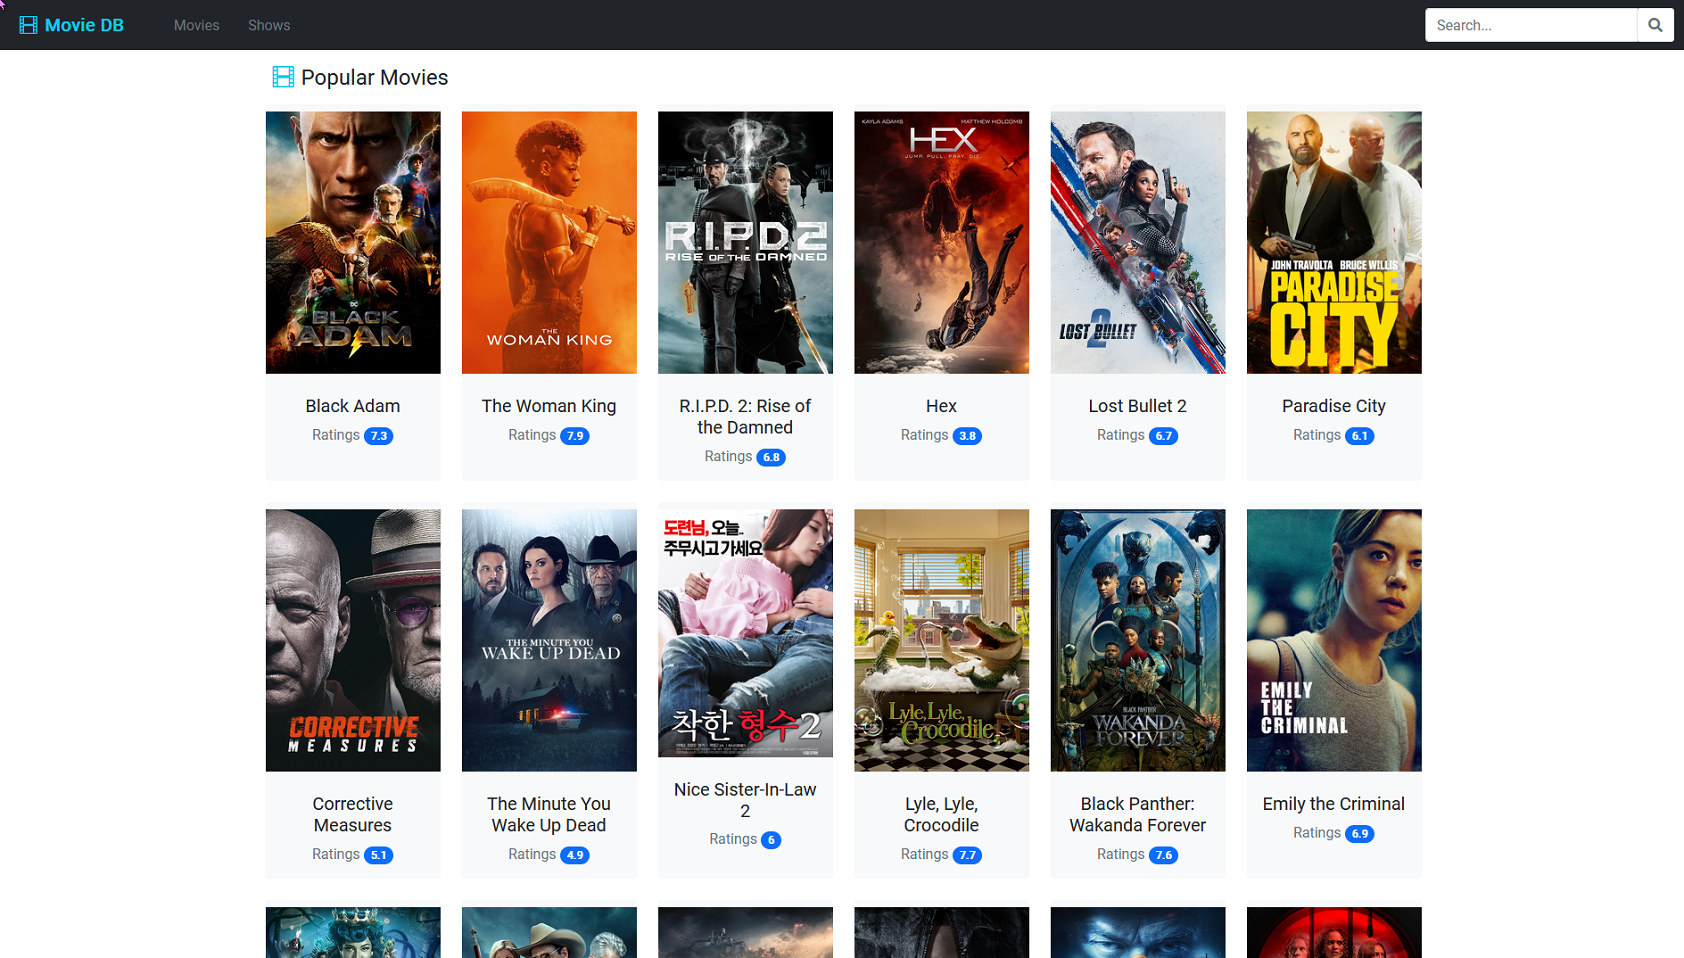
Task: Click the Lost Bullet 2 title
Action: pos(1138,406)
